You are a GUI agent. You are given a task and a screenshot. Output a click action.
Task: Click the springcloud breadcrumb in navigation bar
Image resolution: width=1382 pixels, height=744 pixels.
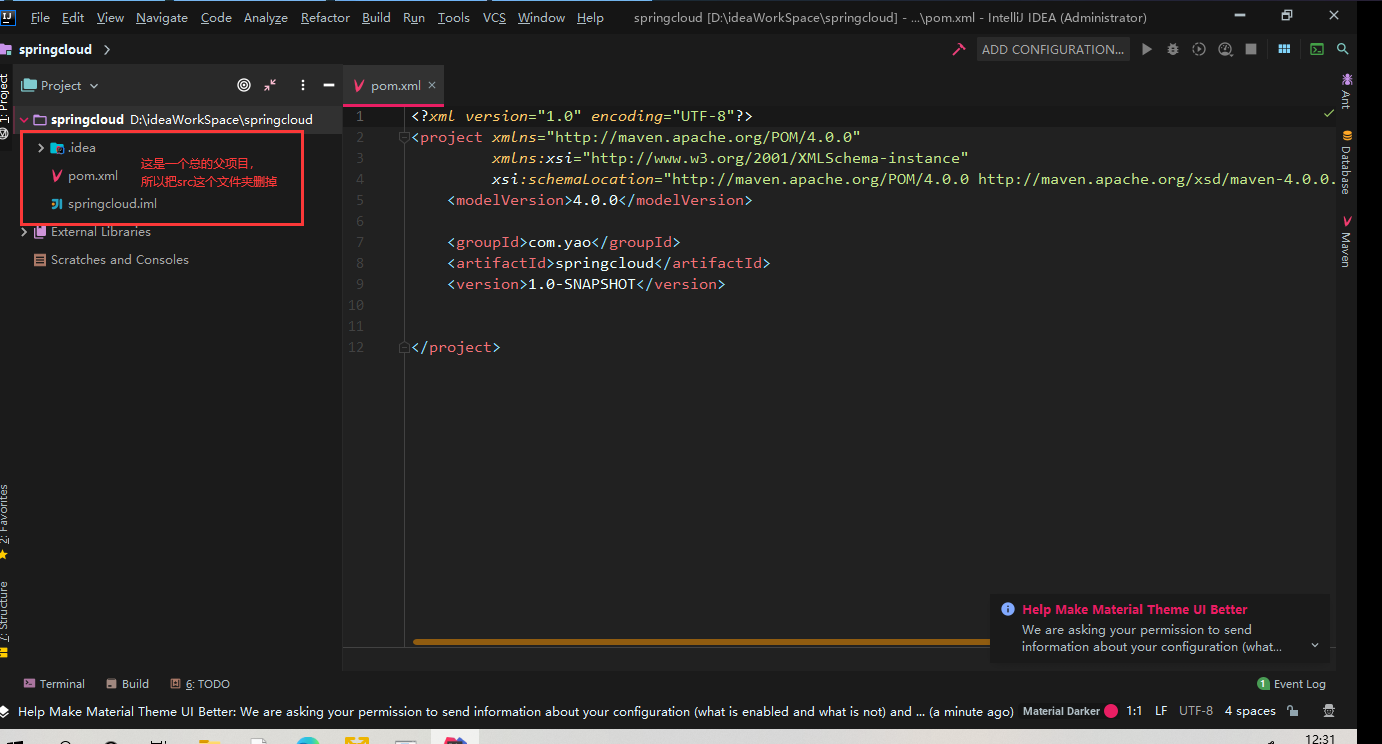(x=55, y=49)
